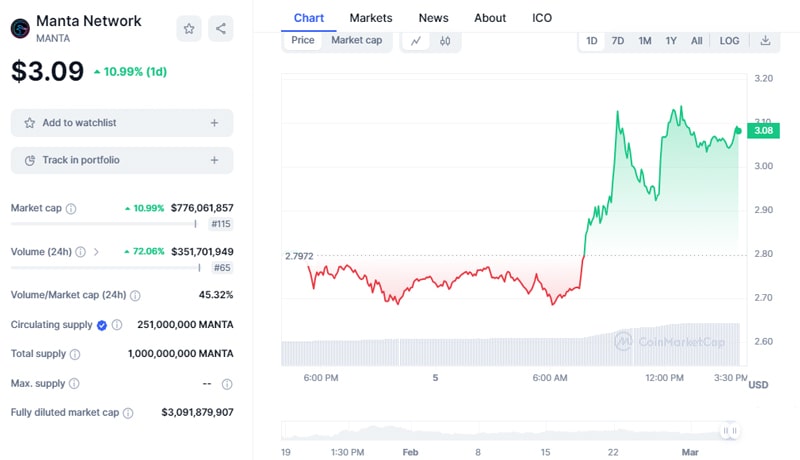Select Market cap chart toggle
The image size is (800, 460).
point(357,40)
